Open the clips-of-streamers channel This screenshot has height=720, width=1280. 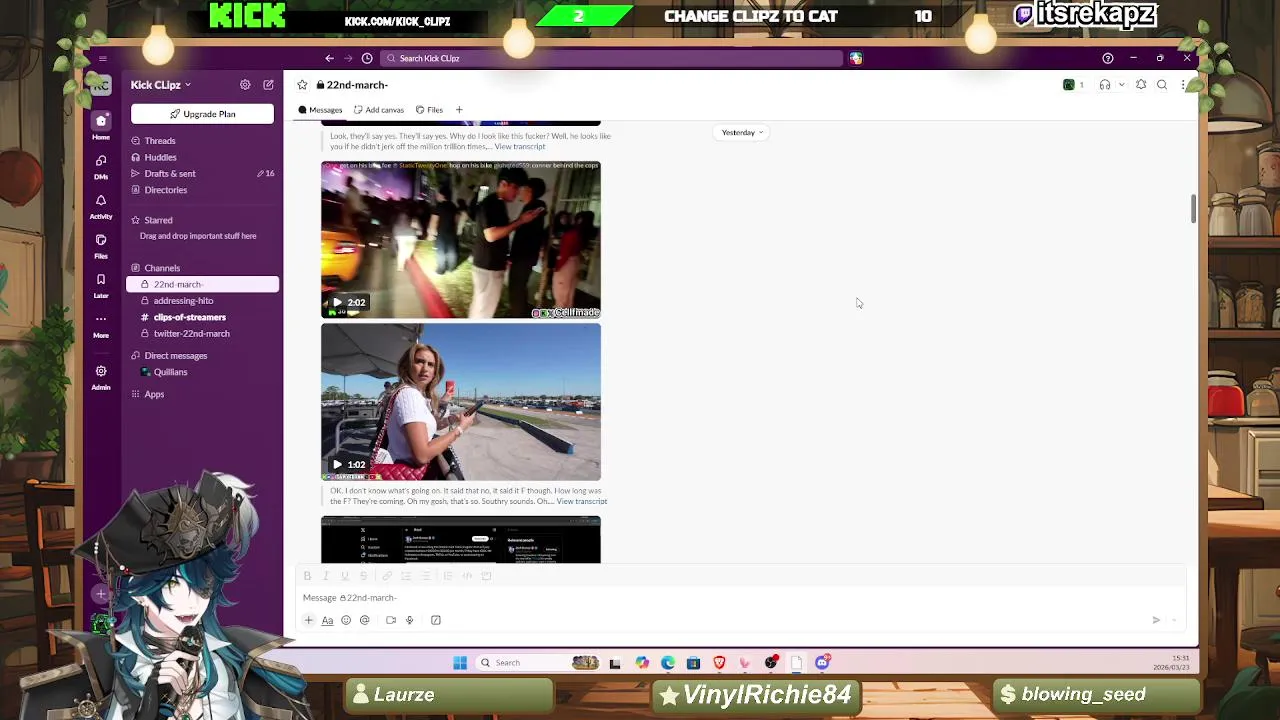pyautogui.click(x=203, y=317)
